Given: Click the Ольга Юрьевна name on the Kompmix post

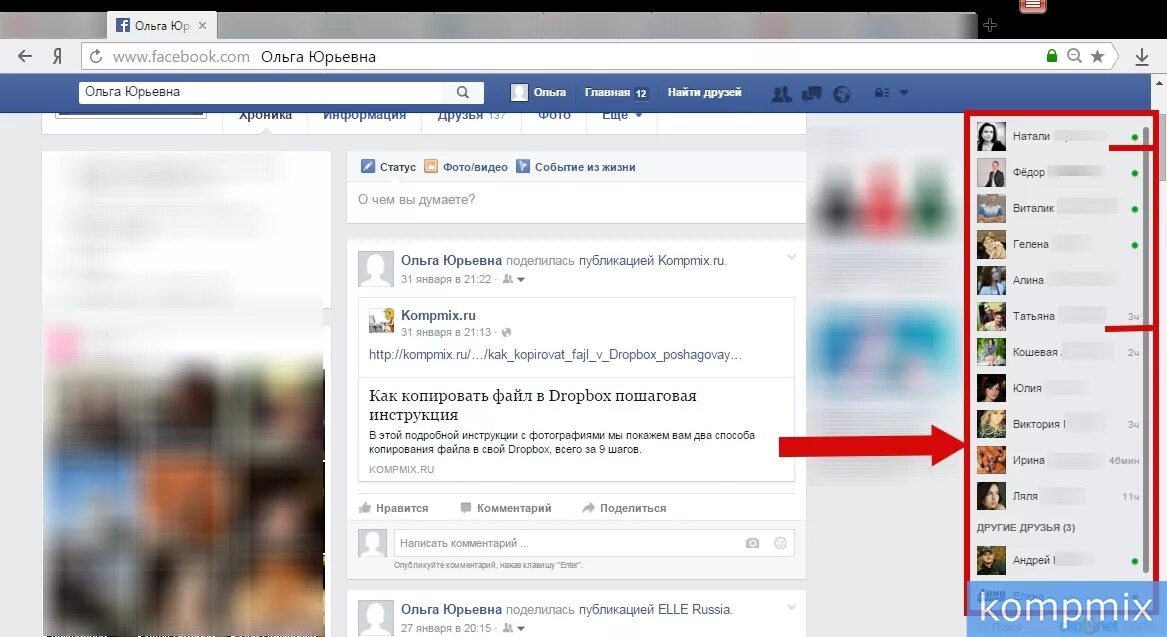Looking at the screenshot, I should [x=451, y=260].
